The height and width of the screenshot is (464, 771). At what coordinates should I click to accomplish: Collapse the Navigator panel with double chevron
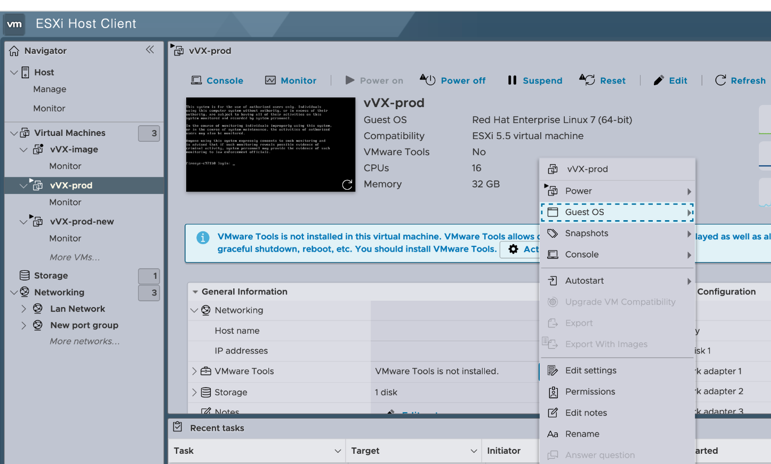coord(150,50)
